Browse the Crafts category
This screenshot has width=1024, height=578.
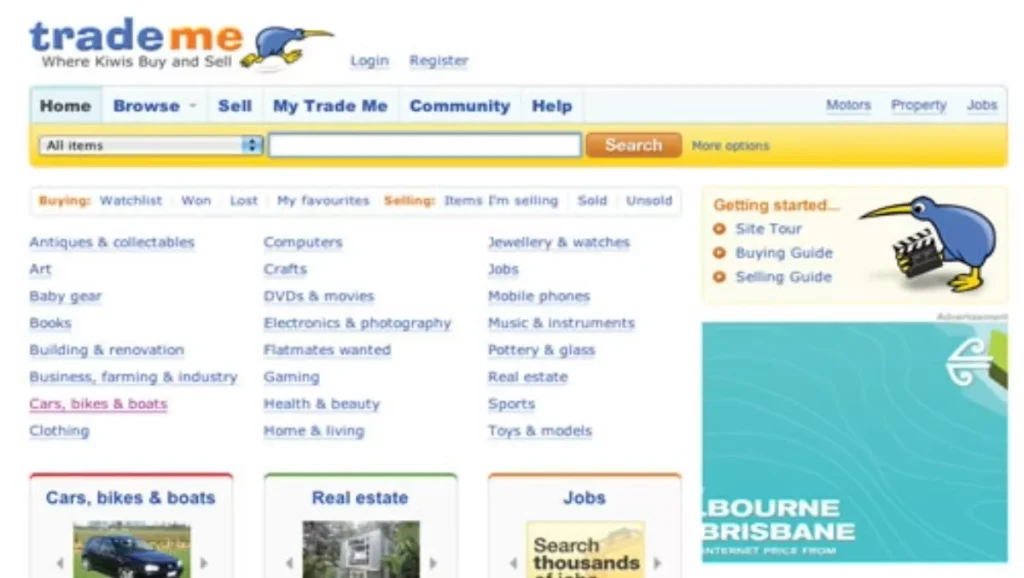click(285, 269)
